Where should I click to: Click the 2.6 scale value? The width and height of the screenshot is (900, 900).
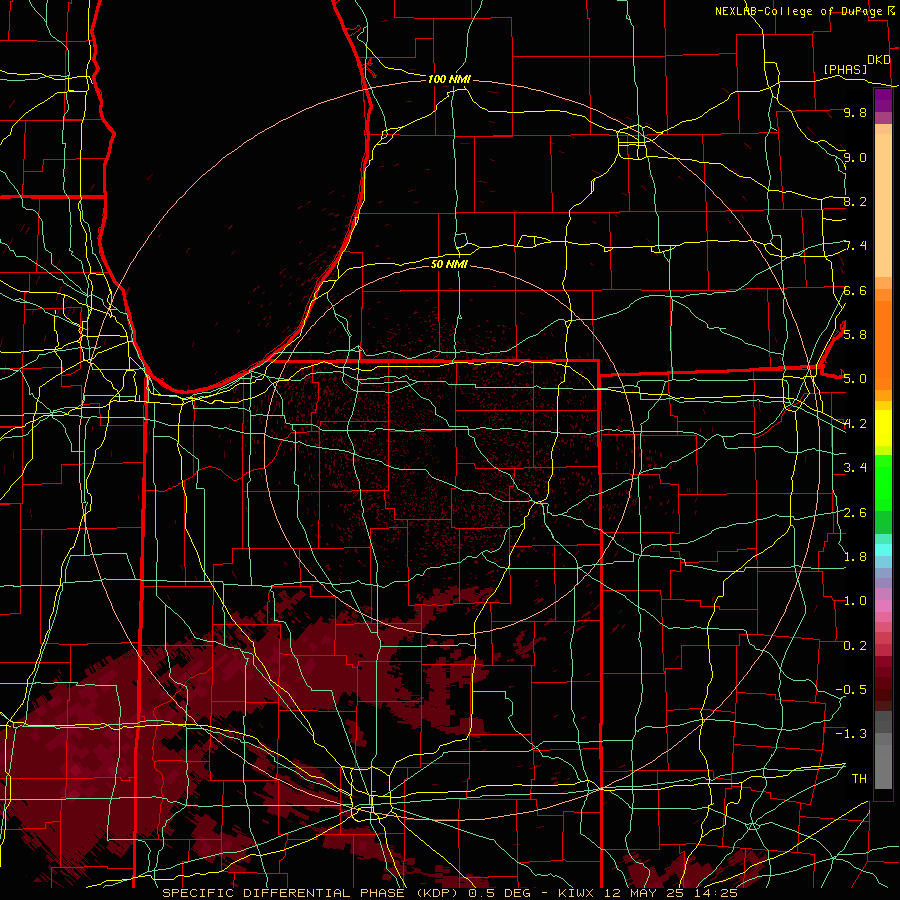coord(855,513)
